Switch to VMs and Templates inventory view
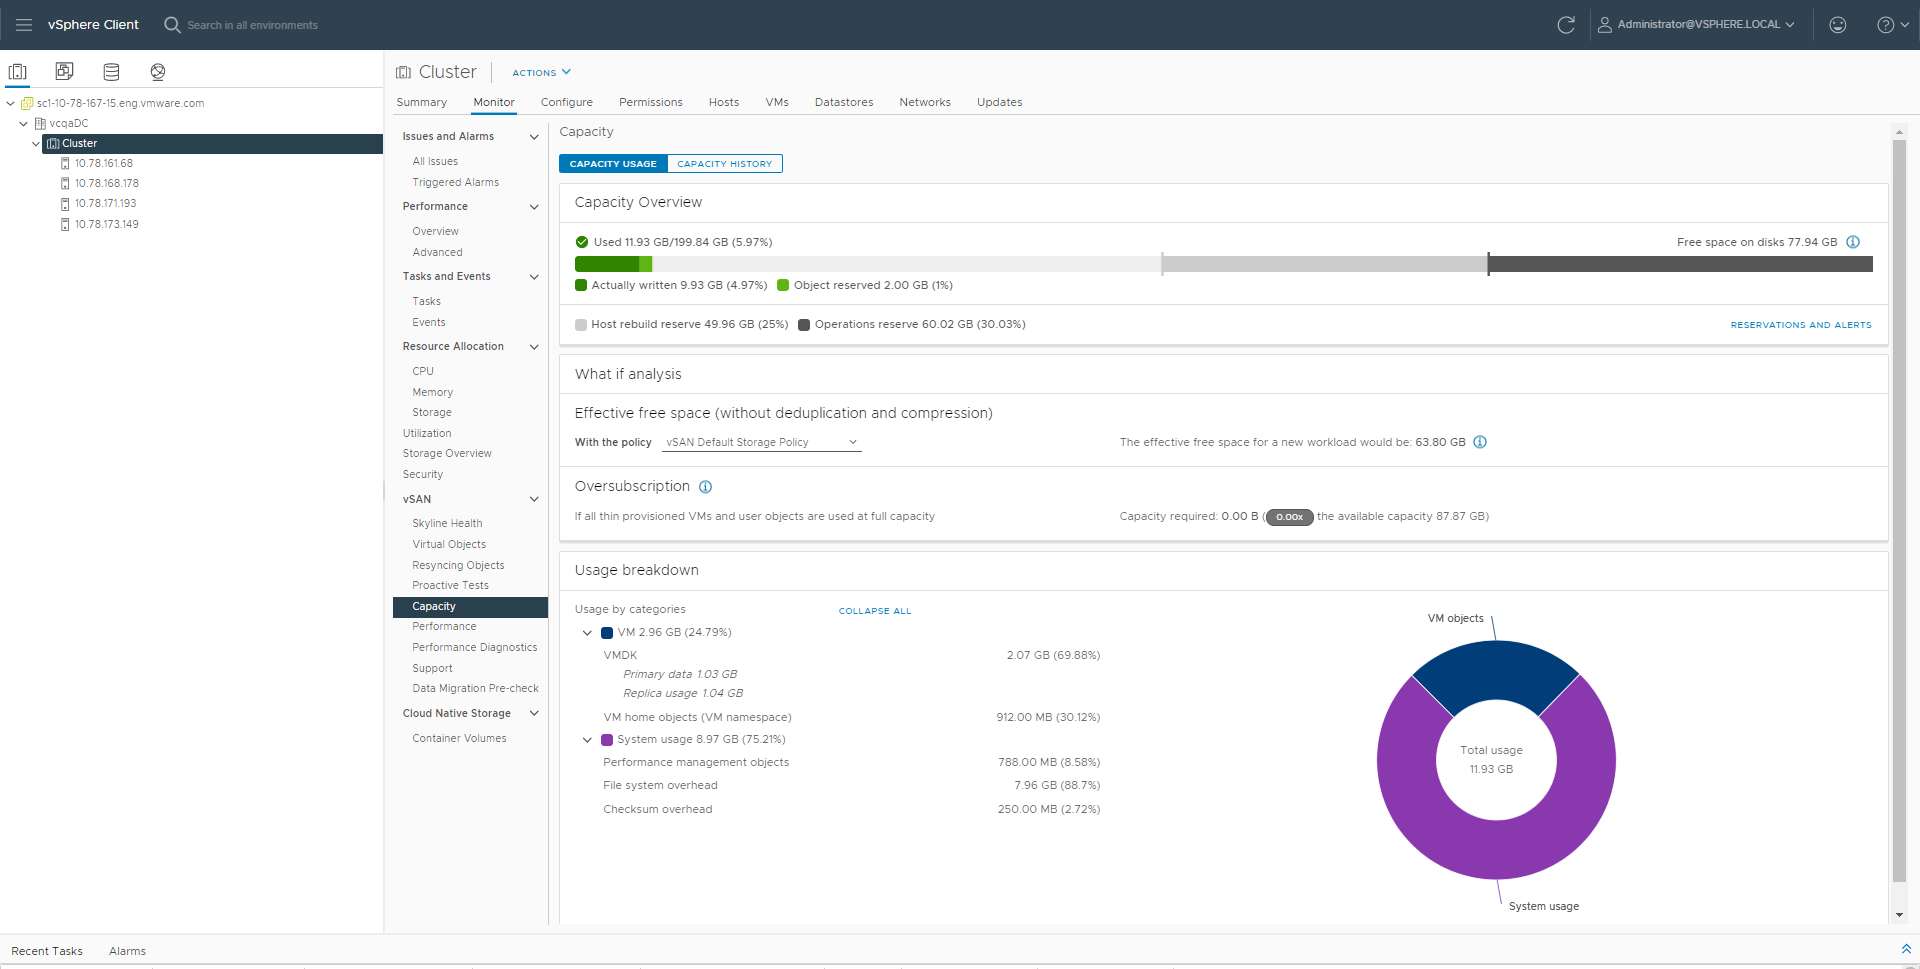 point(64,72)
